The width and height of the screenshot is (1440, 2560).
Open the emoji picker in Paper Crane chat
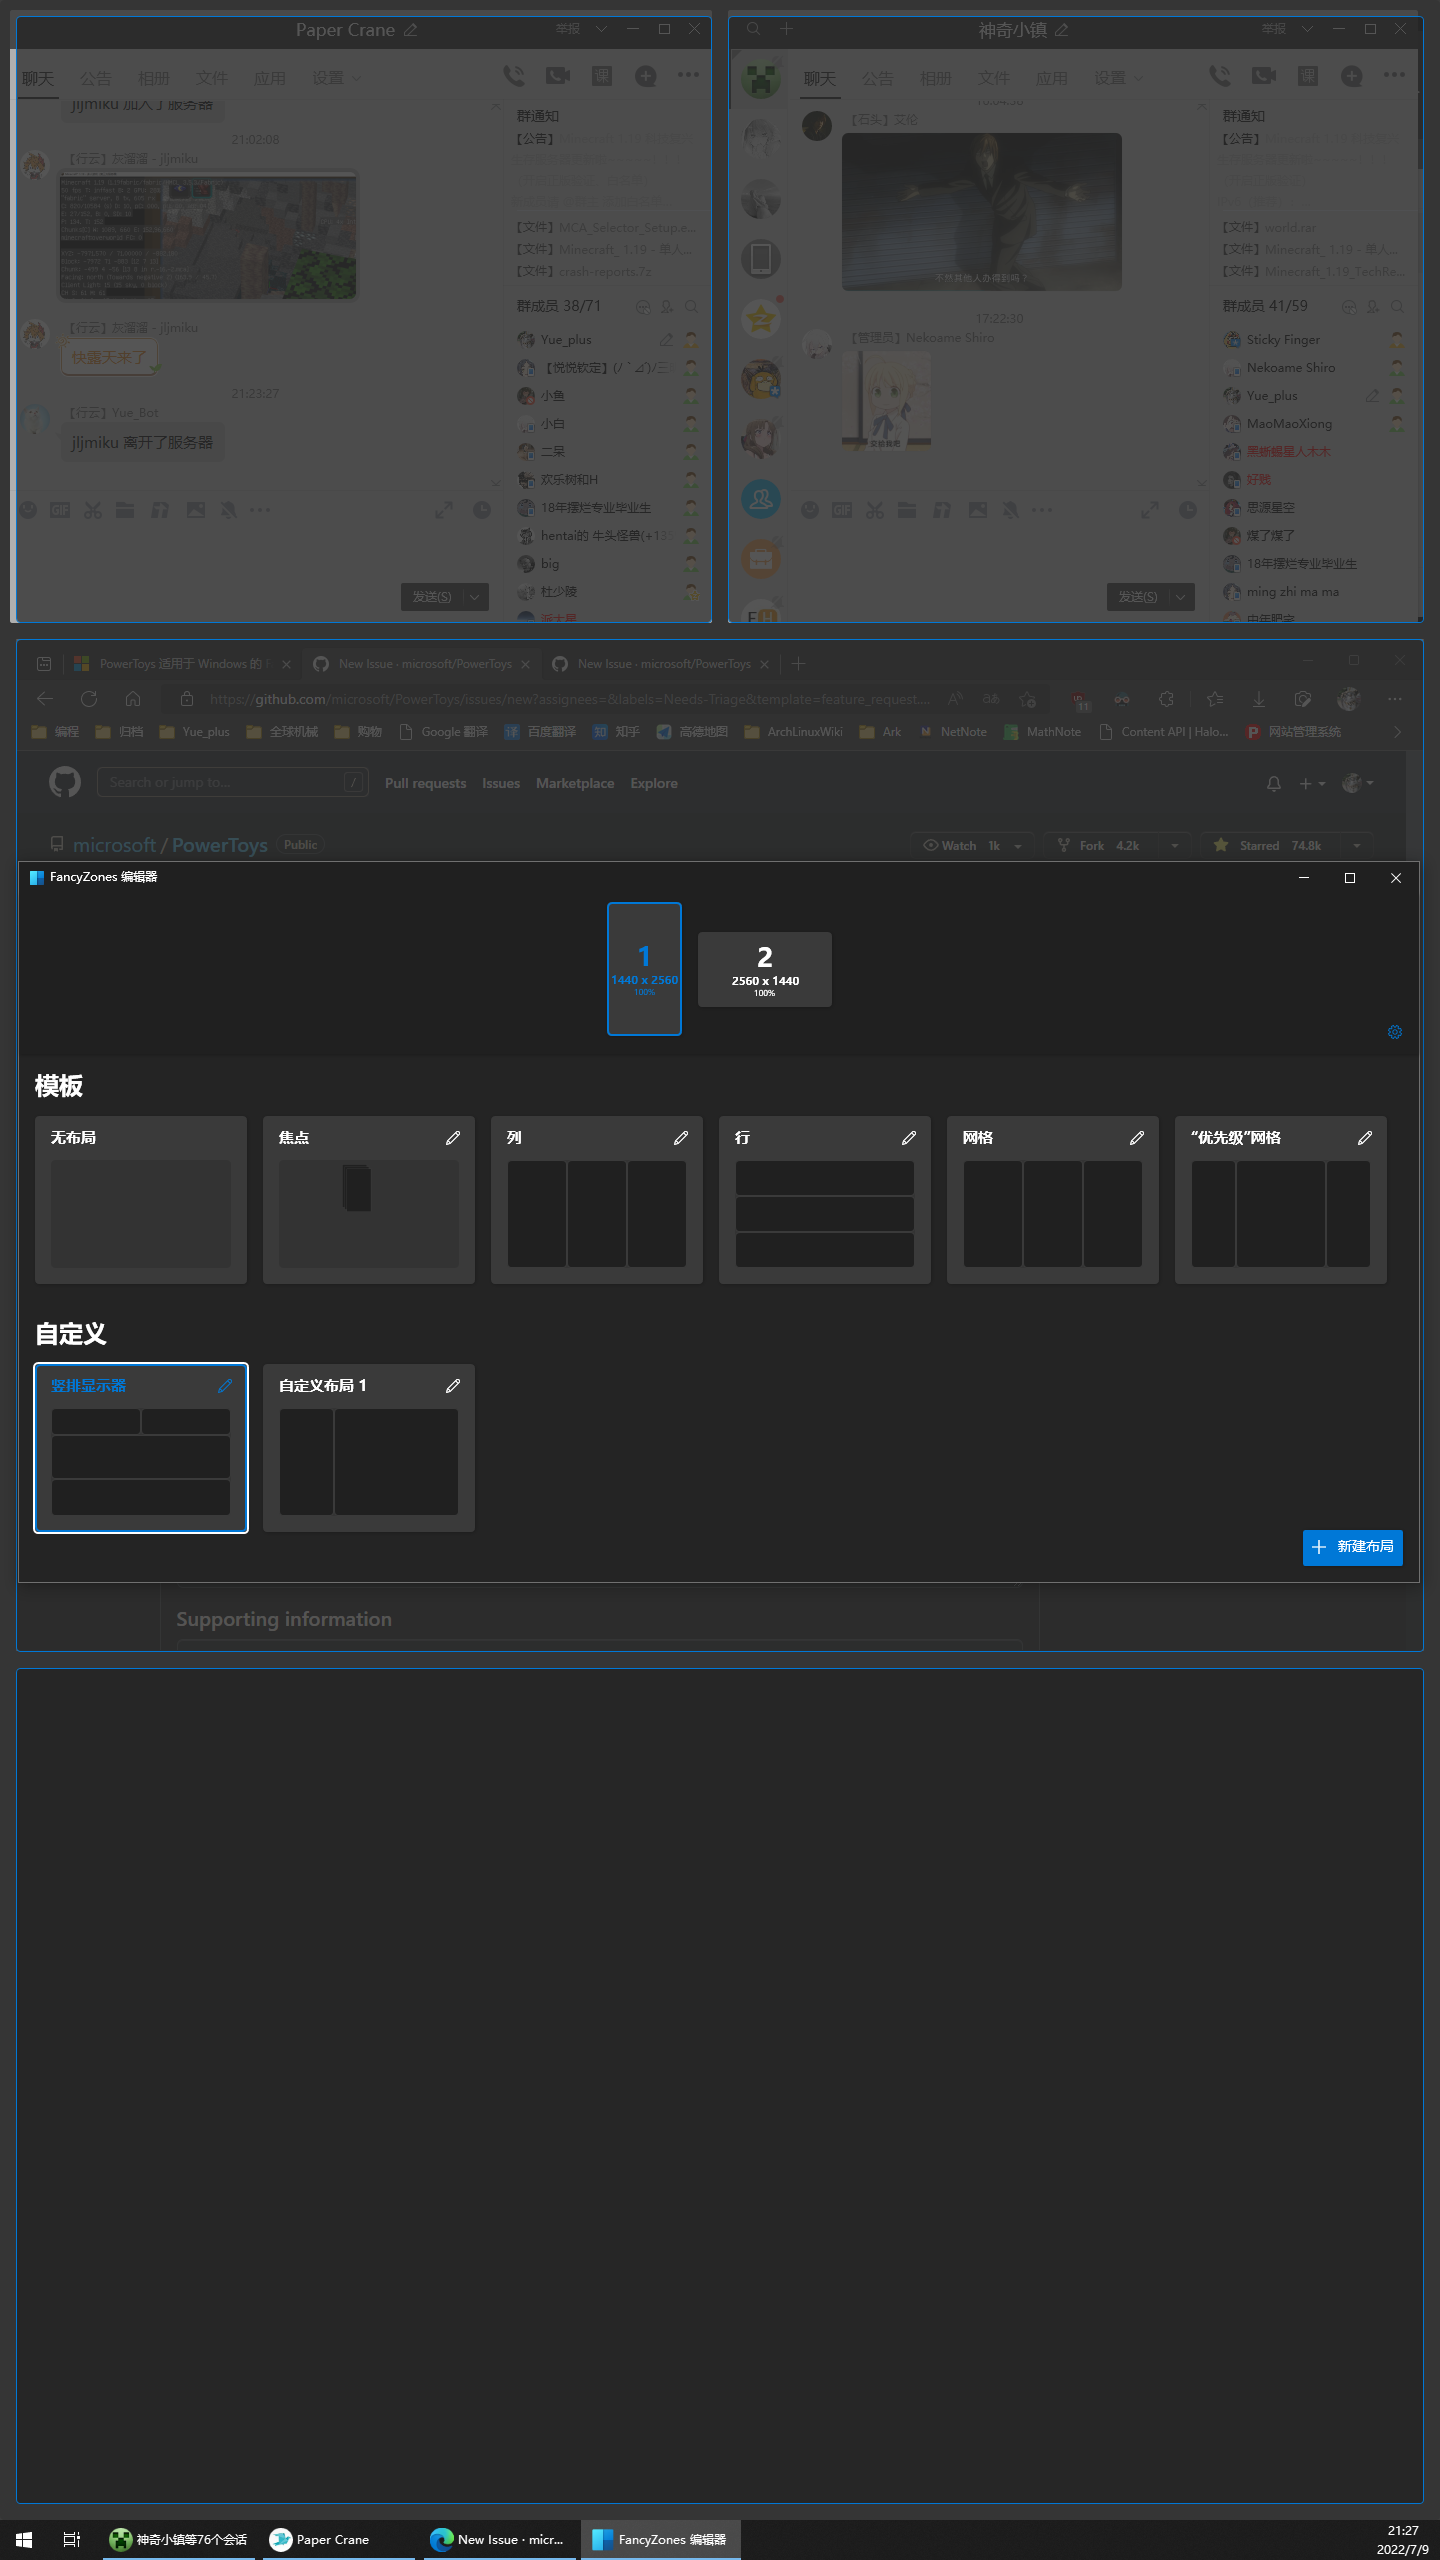click(29, 510)
